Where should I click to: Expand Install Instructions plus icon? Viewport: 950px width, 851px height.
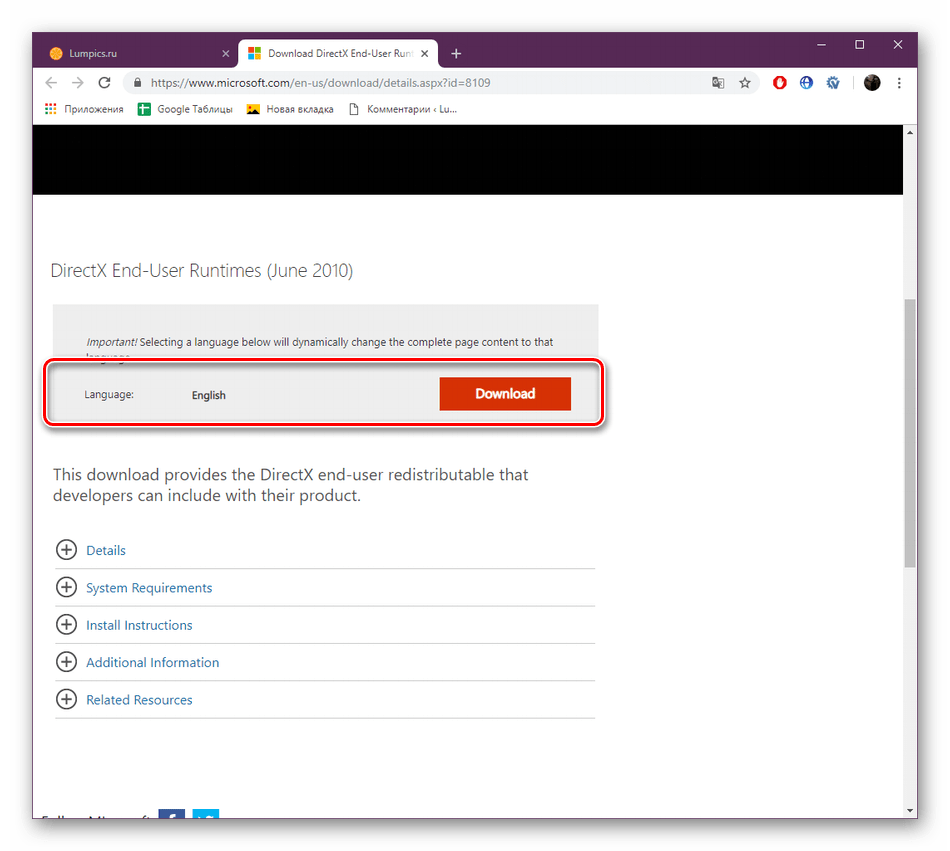point(66,624)
